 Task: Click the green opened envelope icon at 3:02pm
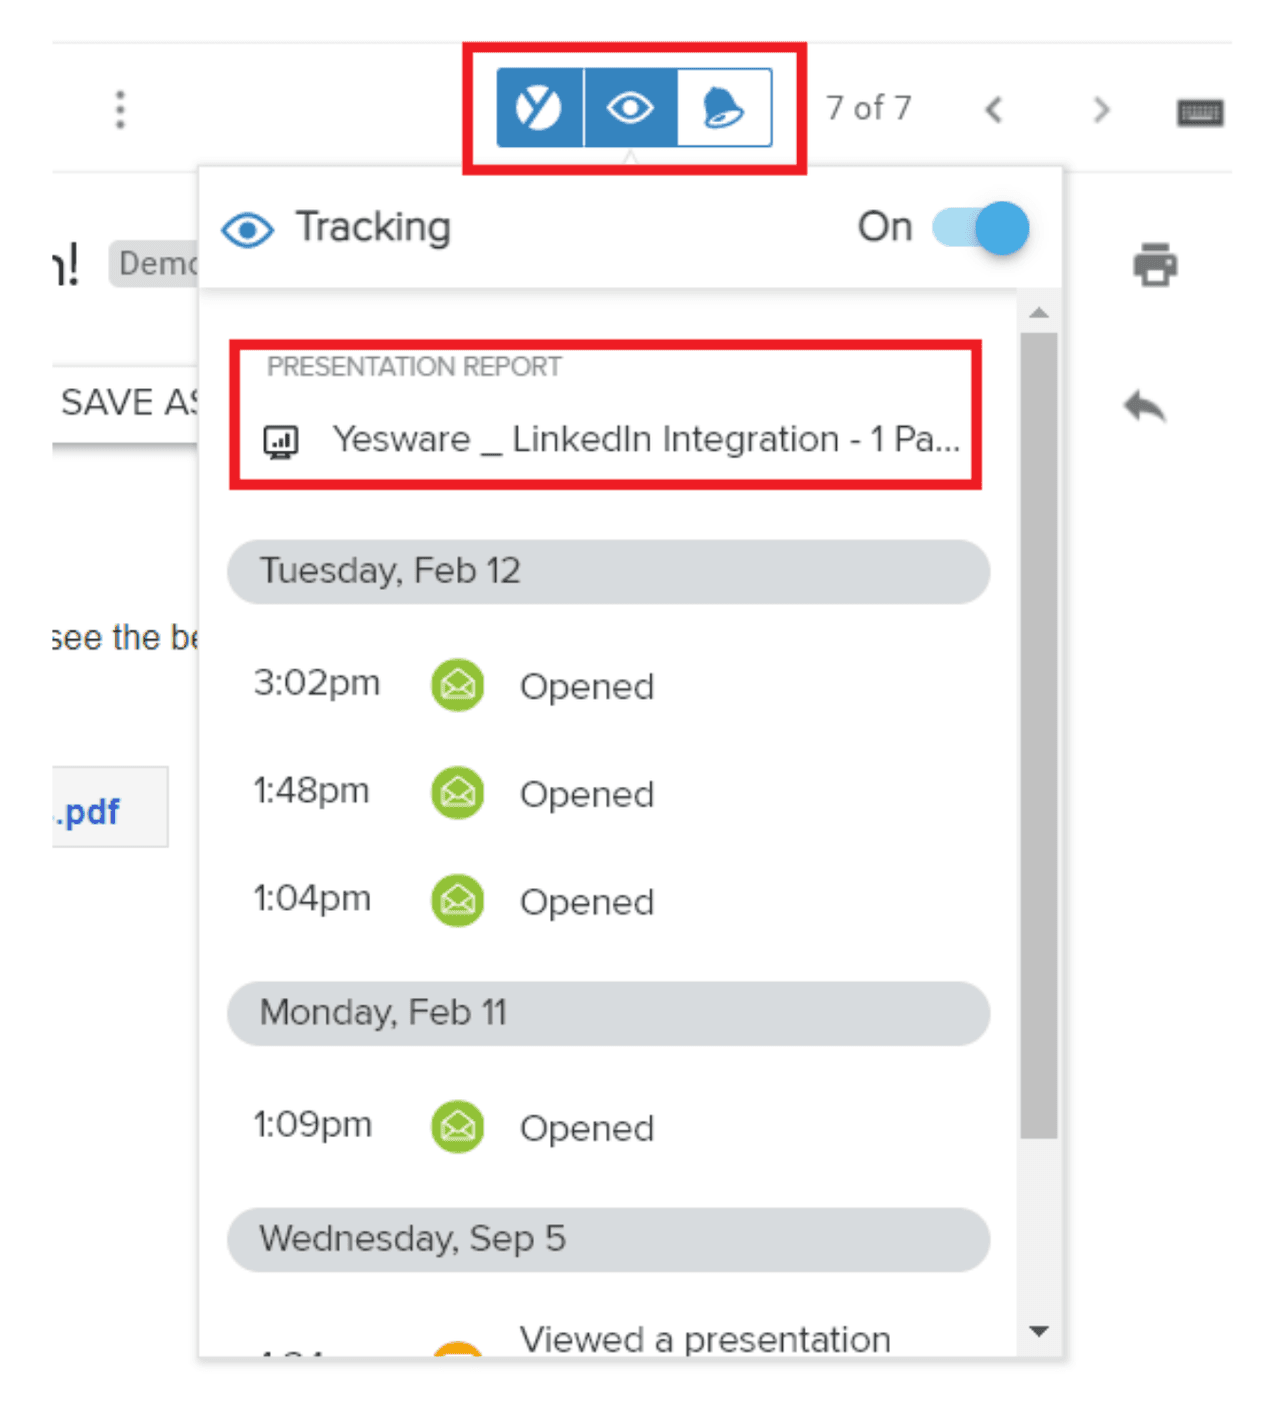click(x=456, y=685)
